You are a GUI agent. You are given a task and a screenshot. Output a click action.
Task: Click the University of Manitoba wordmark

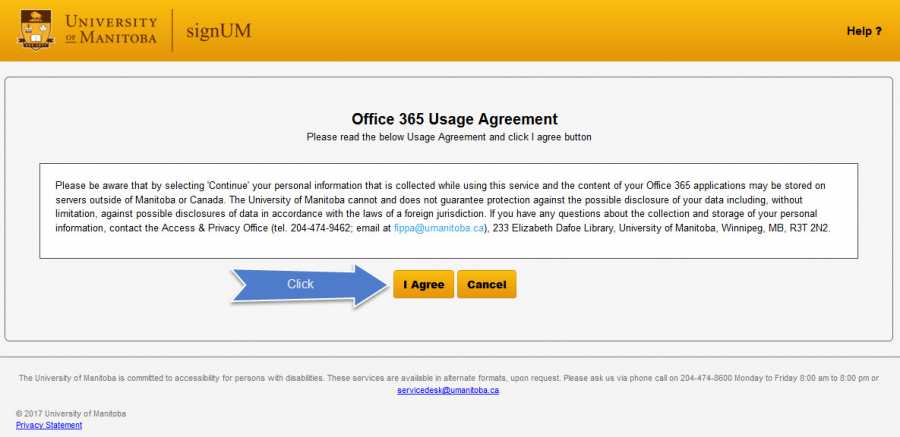tap(111, 29)
